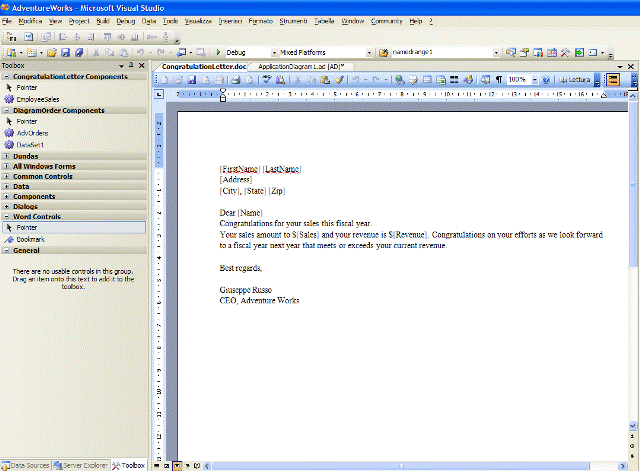Expand the Dundas toolbox group
The image size is (640, 471).
[x=6, y=156]
